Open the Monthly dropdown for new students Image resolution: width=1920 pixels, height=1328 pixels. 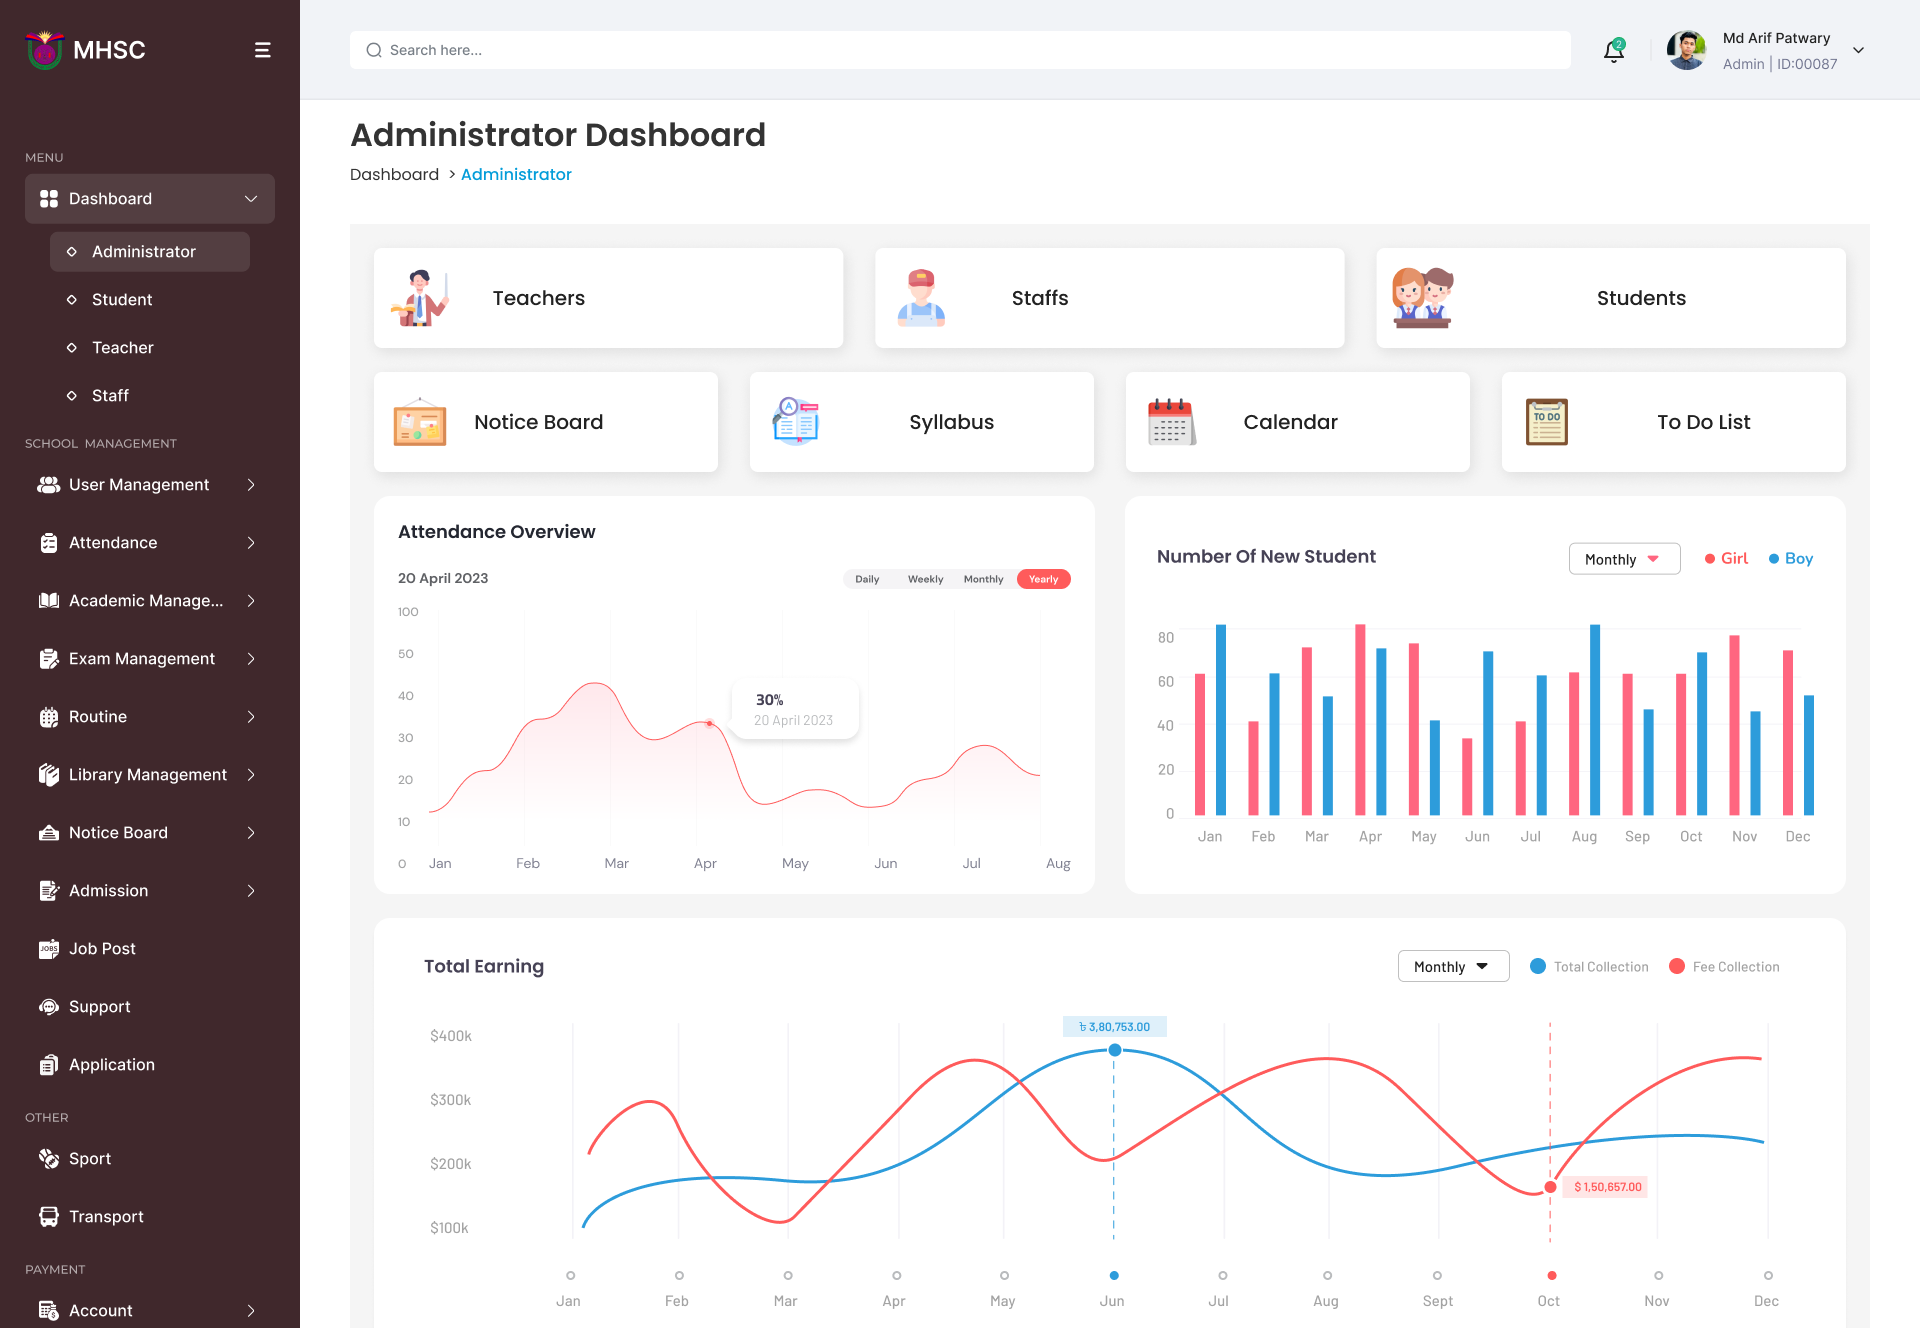[x=1624, y=558]
